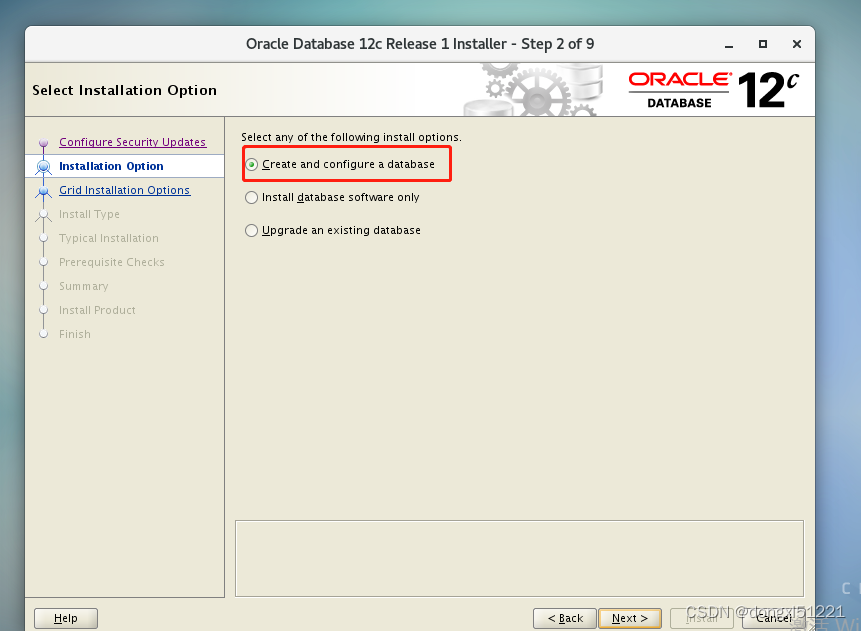Screen dimensions: 861x631
Task: Advance with the Next button
Action: coord(629,618)
